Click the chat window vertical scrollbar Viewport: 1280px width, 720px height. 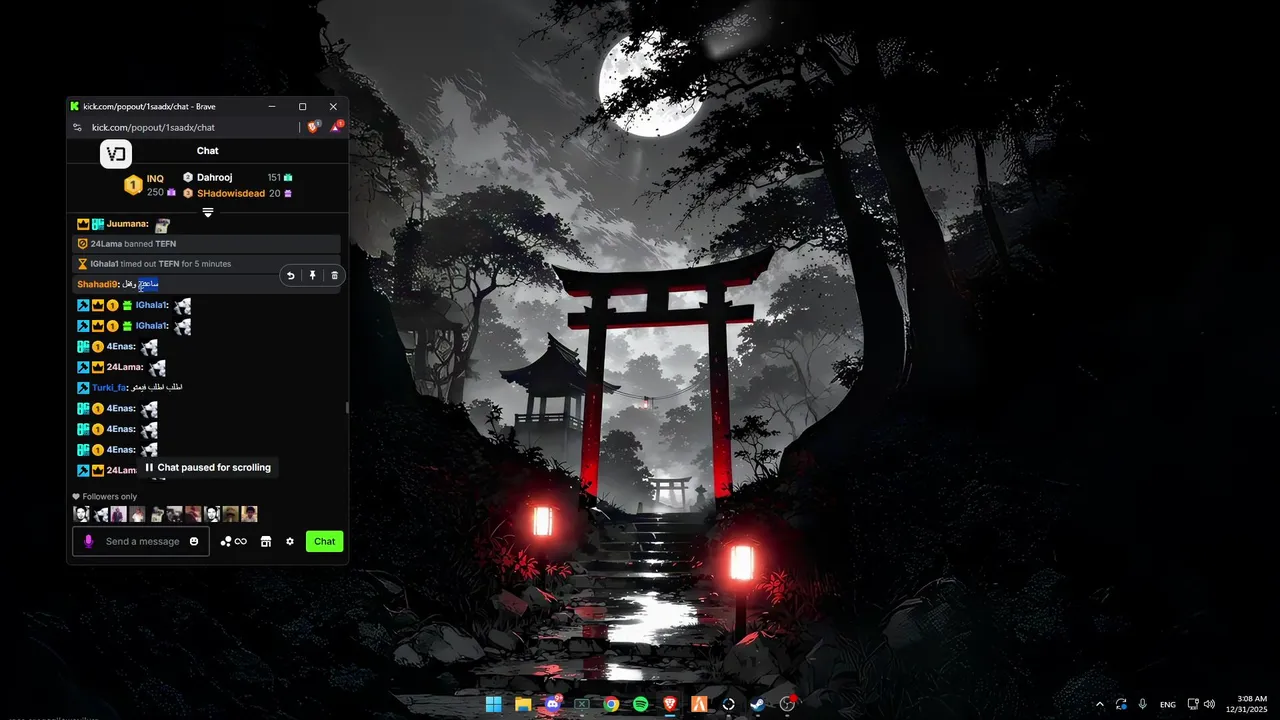click(x=347, y=407)
